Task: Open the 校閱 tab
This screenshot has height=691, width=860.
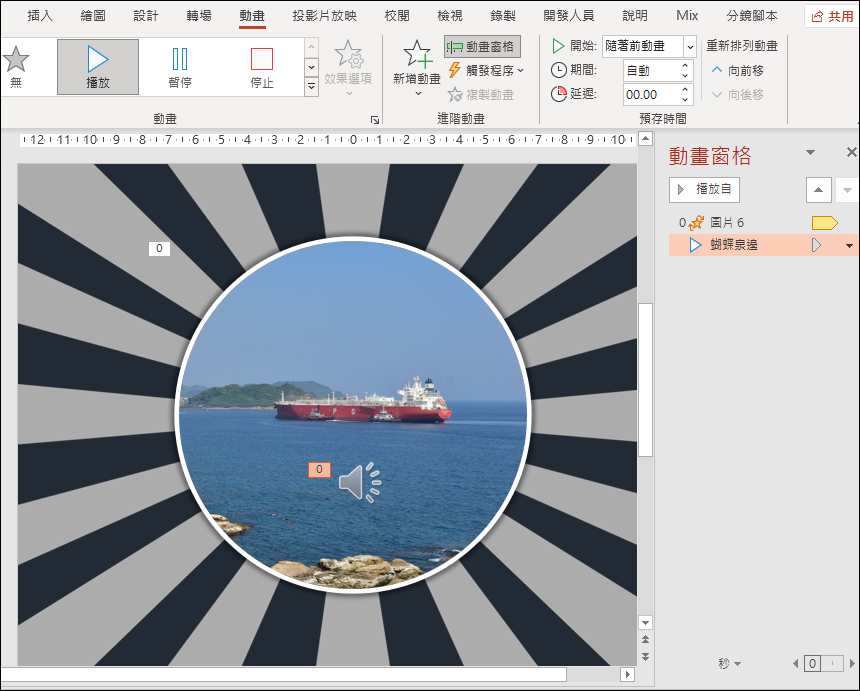Action: 397,16
